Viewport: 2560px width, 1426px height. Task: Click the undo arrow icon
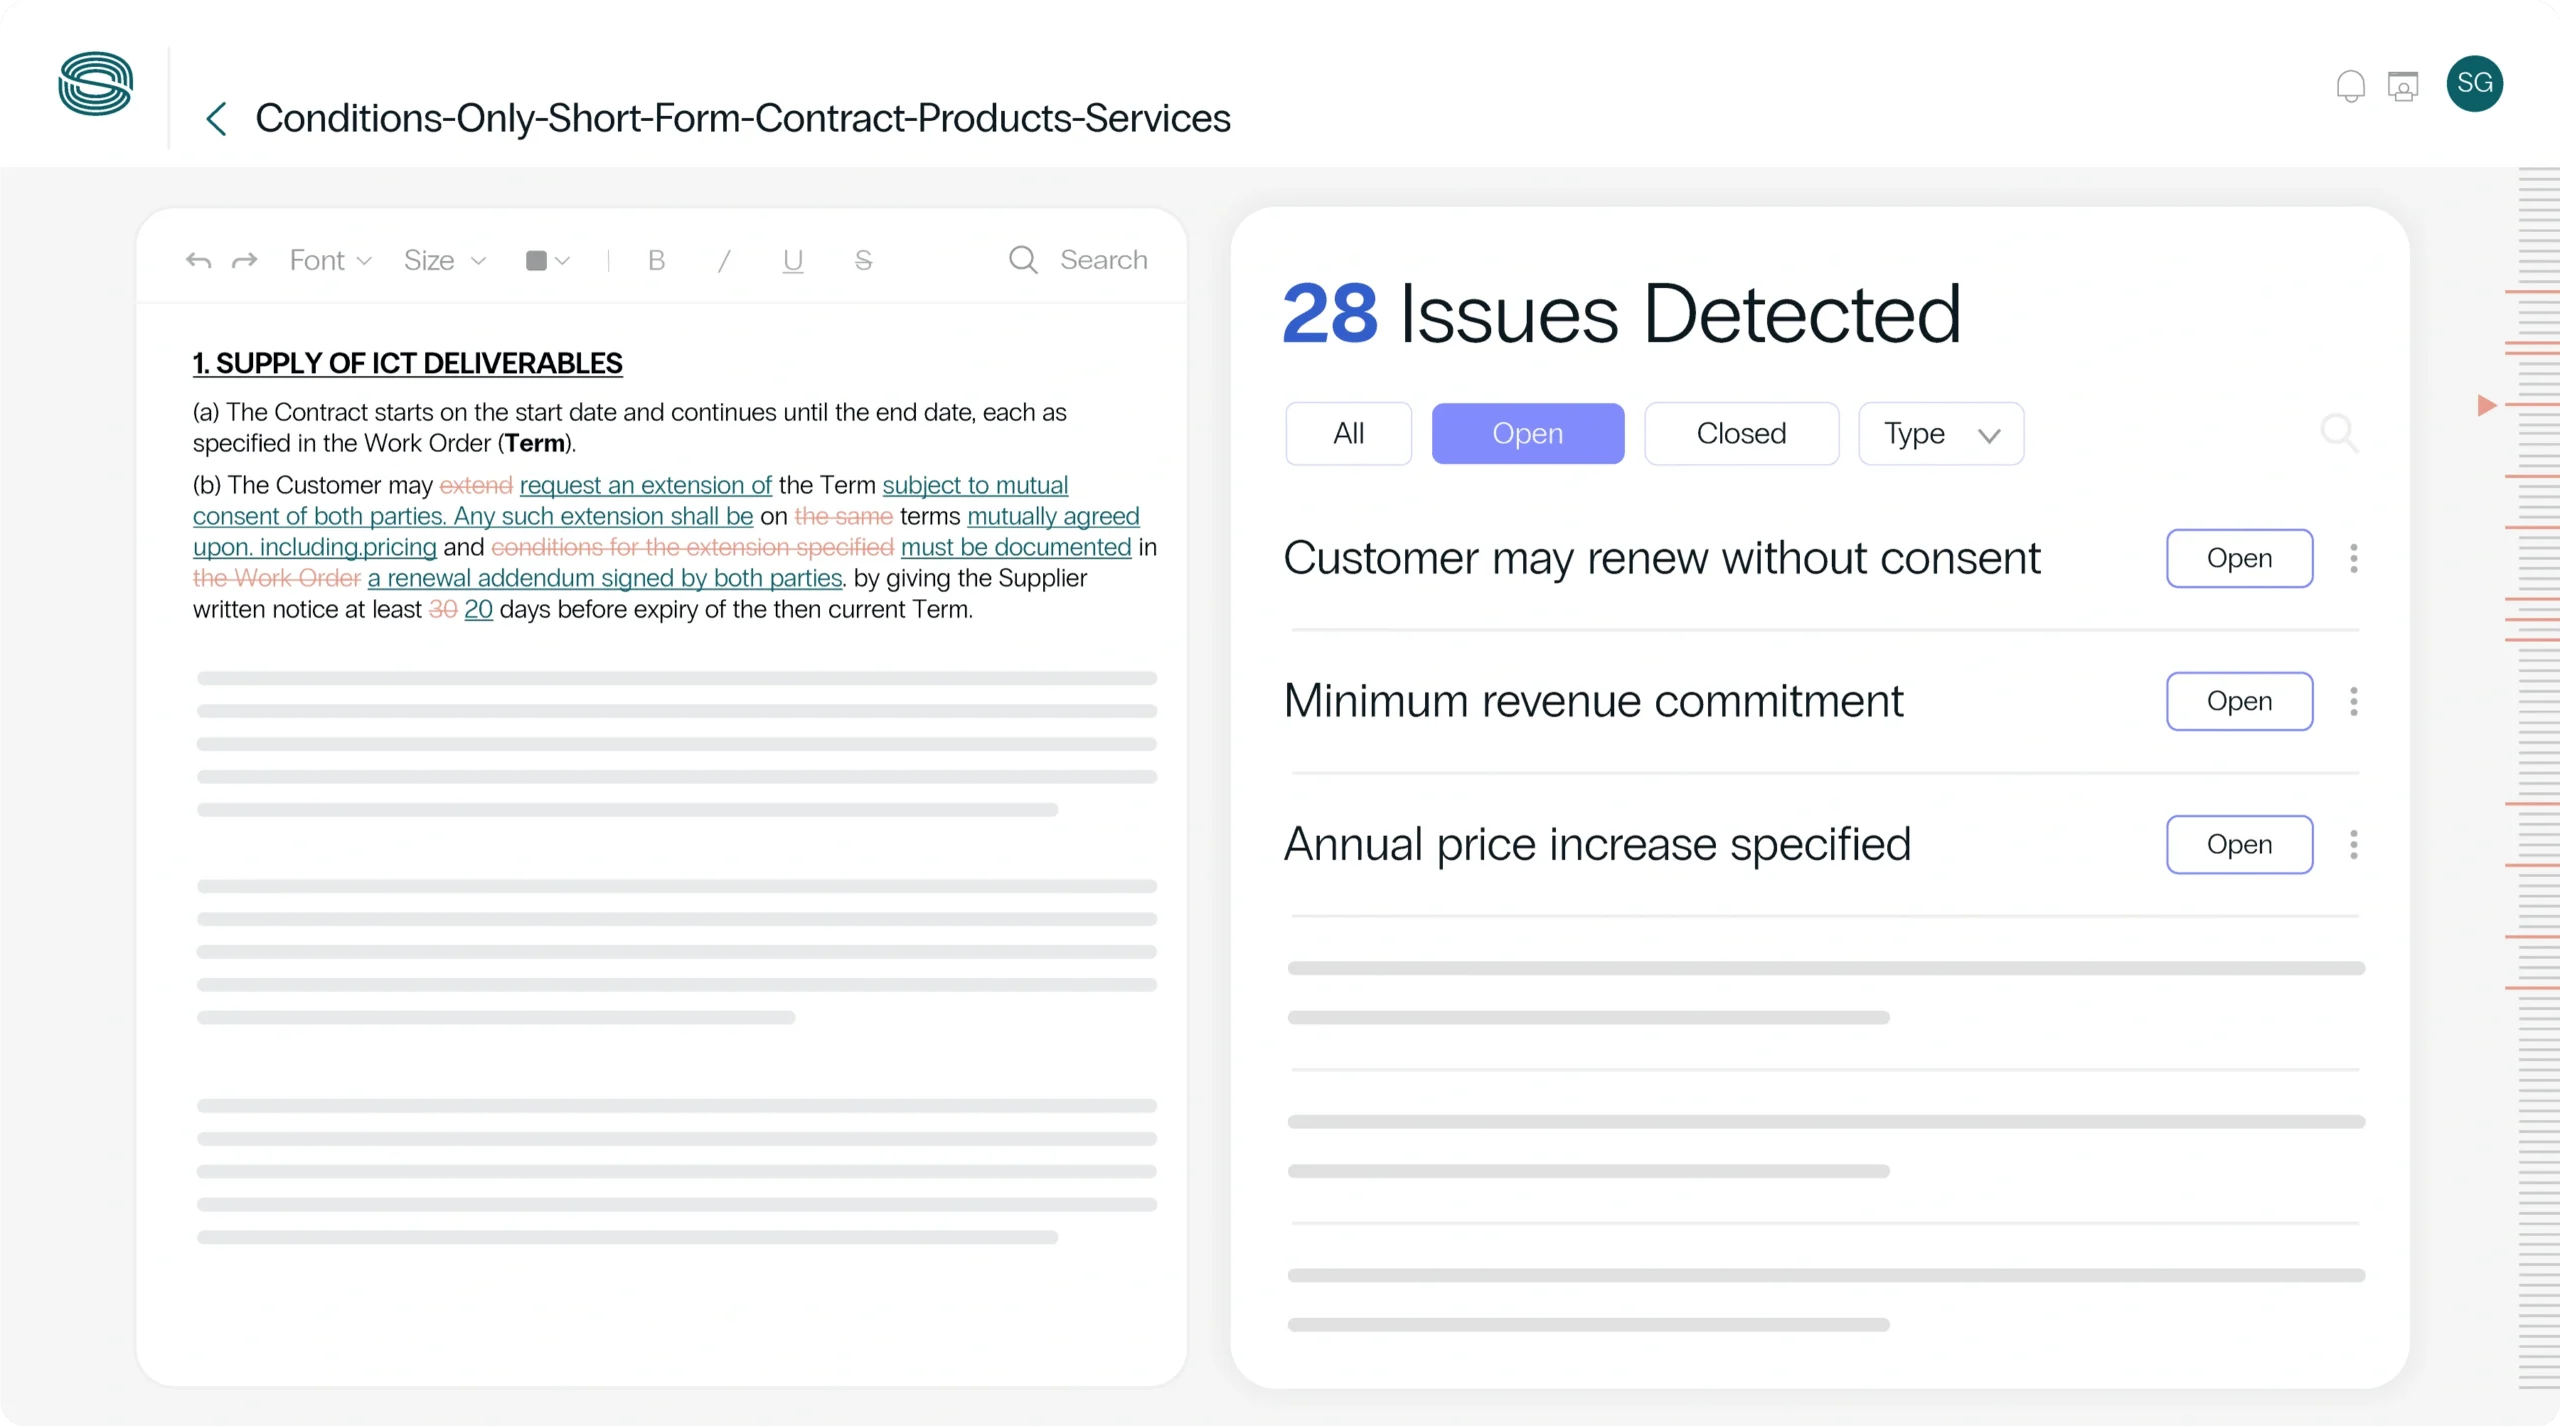click(197, 260)
